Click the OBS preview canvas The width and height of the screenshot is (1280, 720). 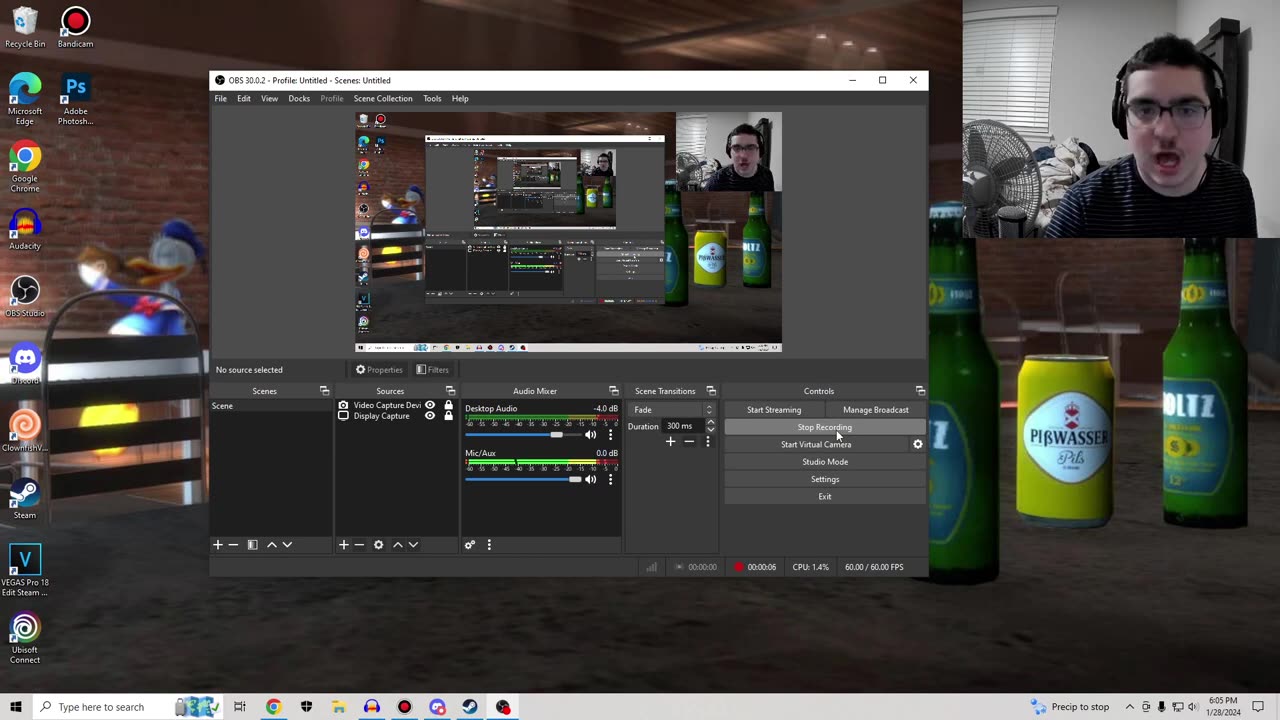coord(568,232)
